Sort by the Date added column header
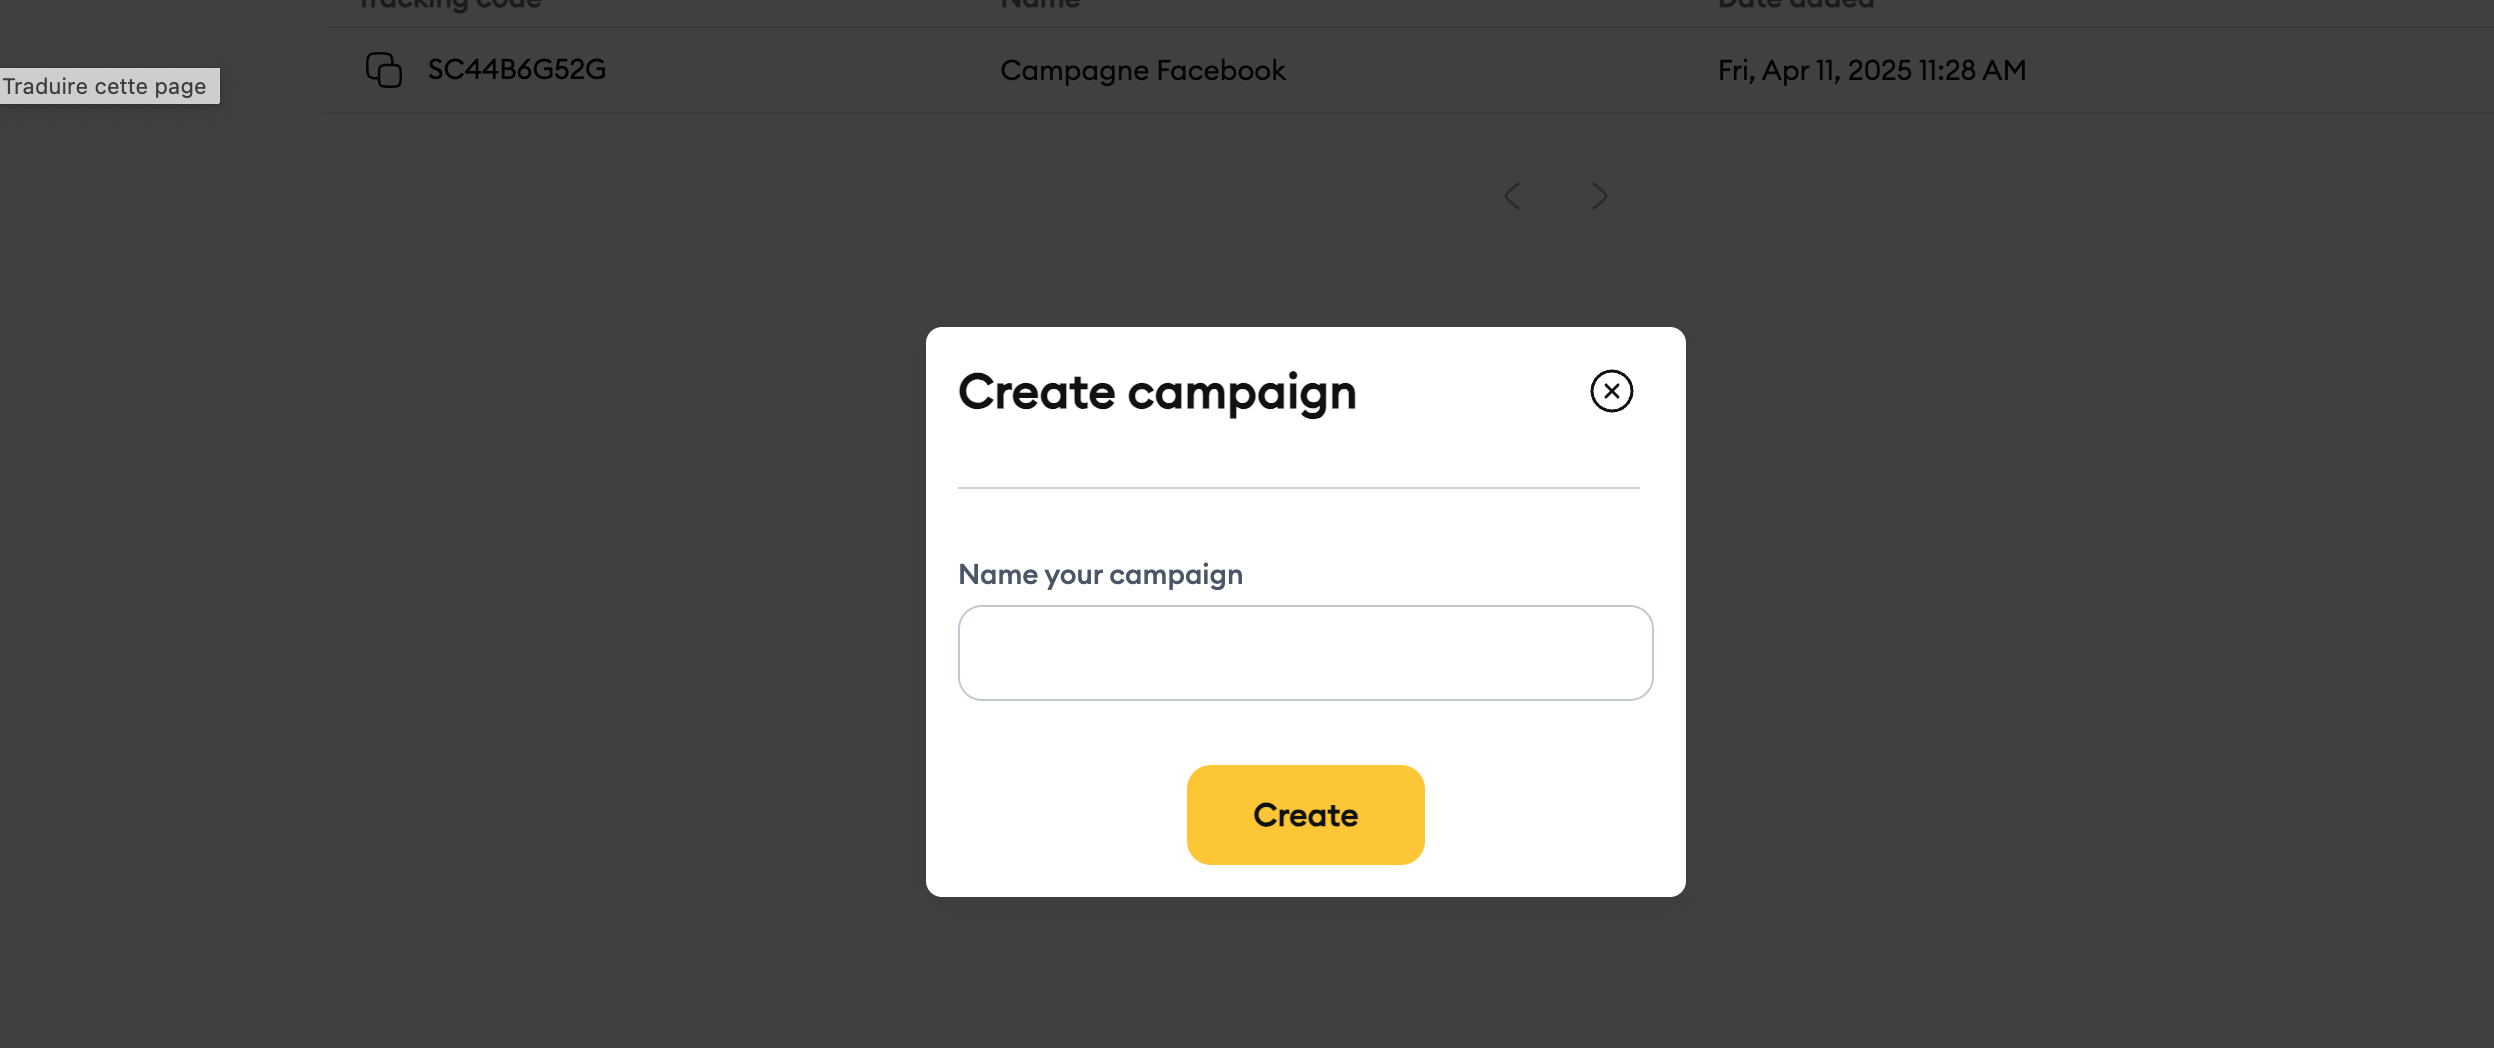 coord(1796,4)
